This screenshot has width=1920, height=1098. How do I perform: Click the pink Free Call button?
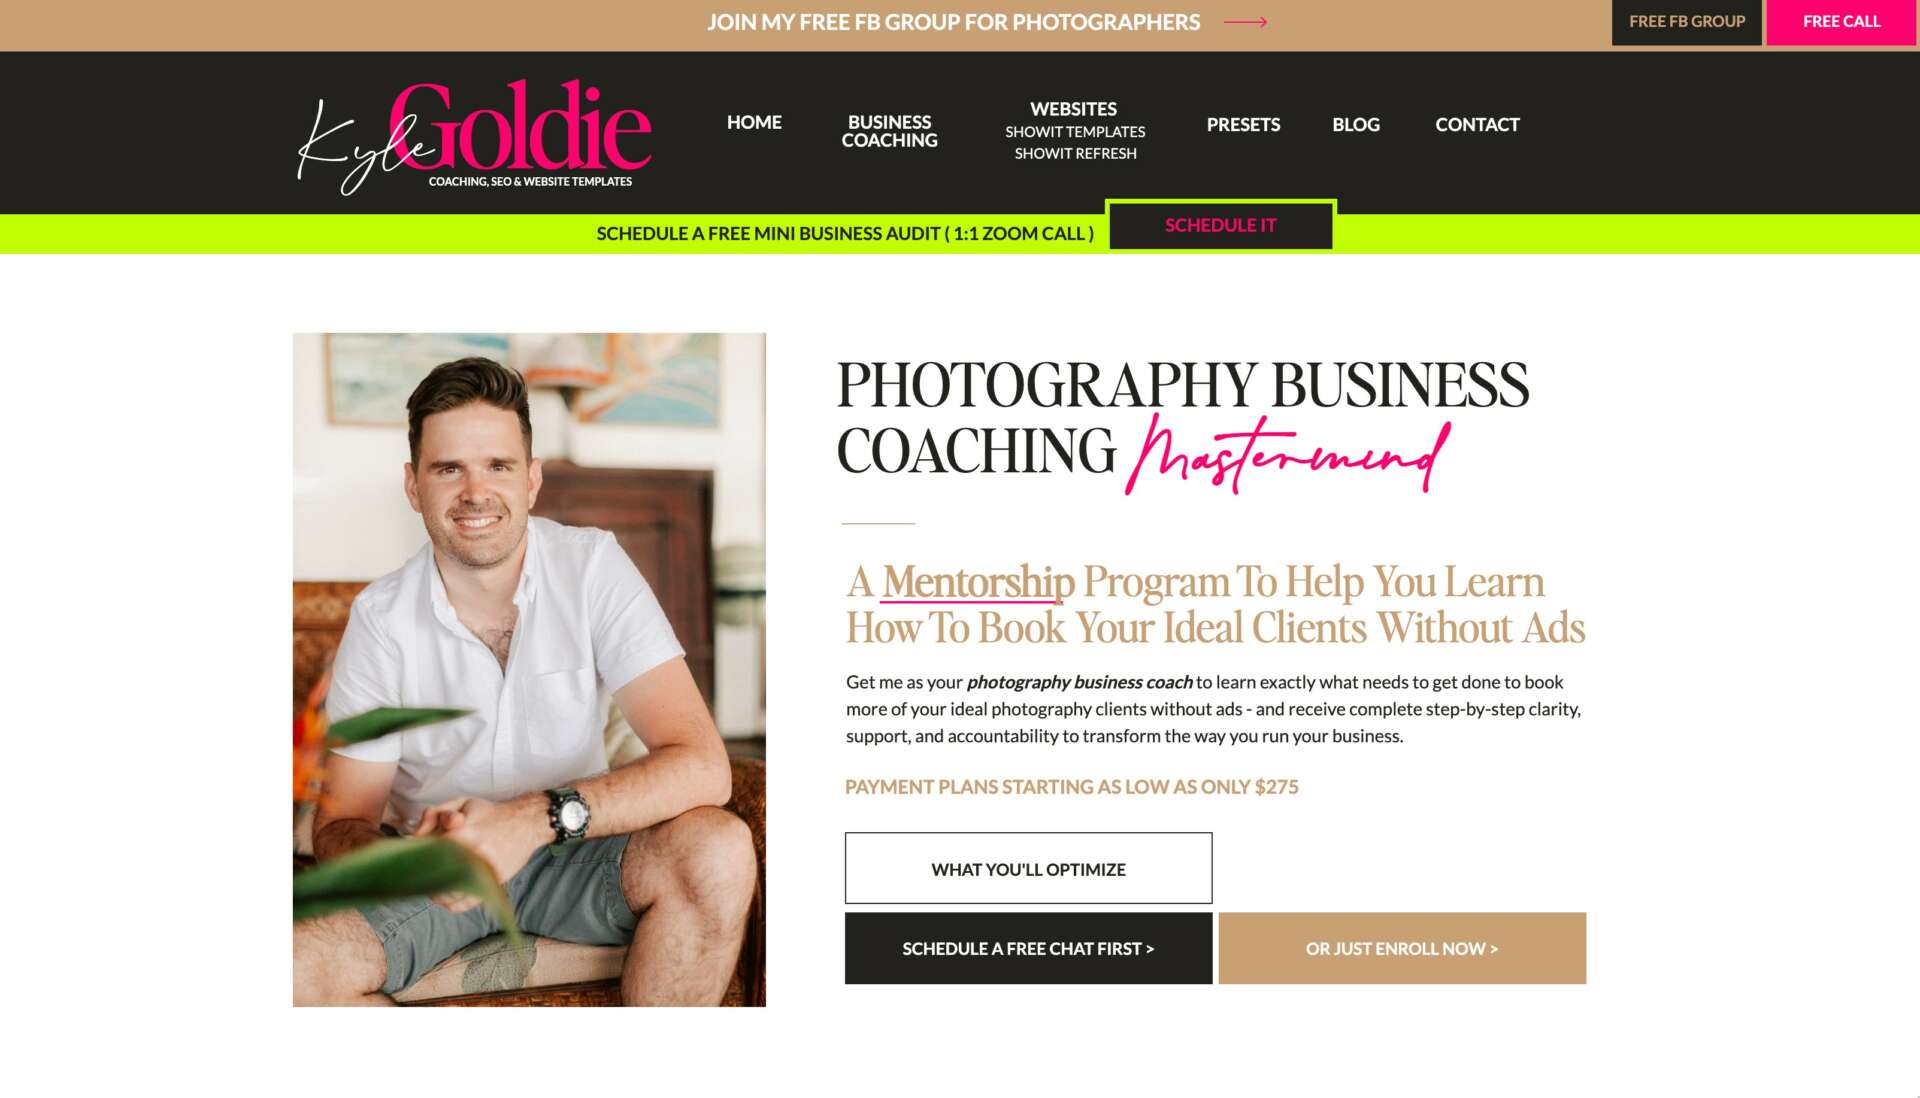[x=1841, y=22]
